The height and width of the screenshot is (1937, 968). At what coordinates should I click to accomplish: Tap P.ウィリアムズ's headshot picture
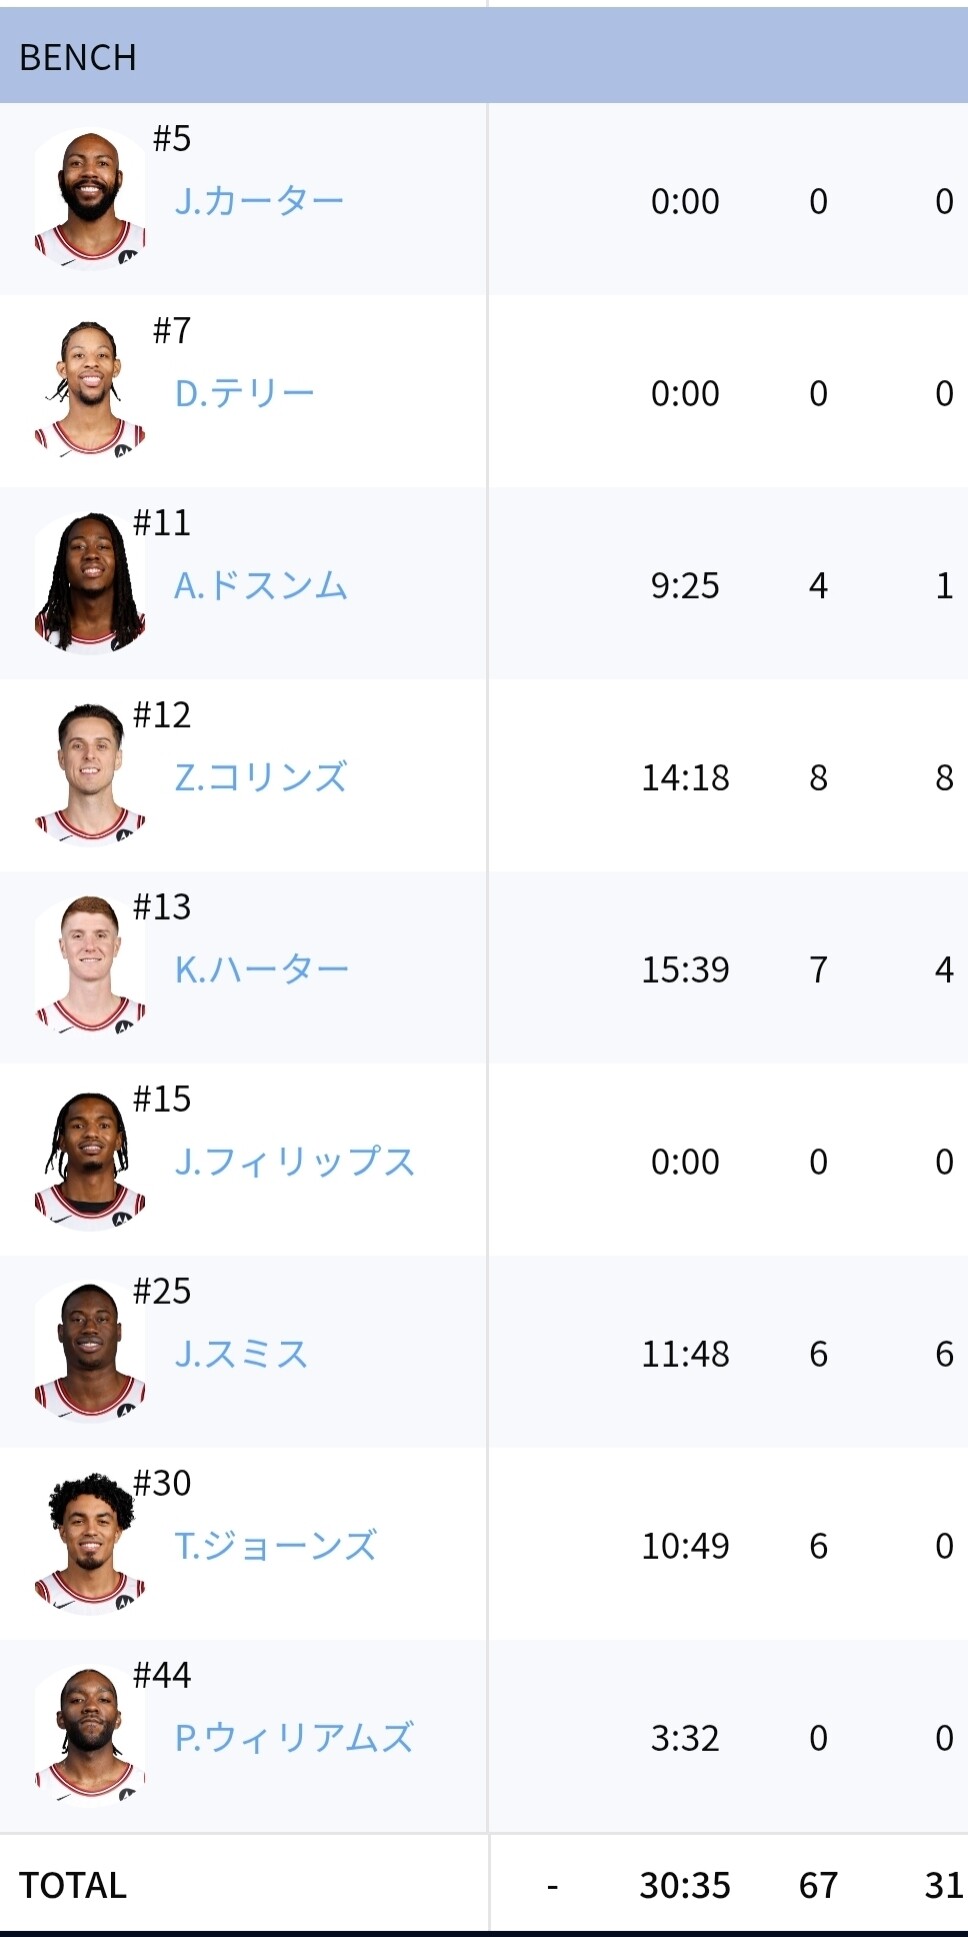(x=90, y=1735)
